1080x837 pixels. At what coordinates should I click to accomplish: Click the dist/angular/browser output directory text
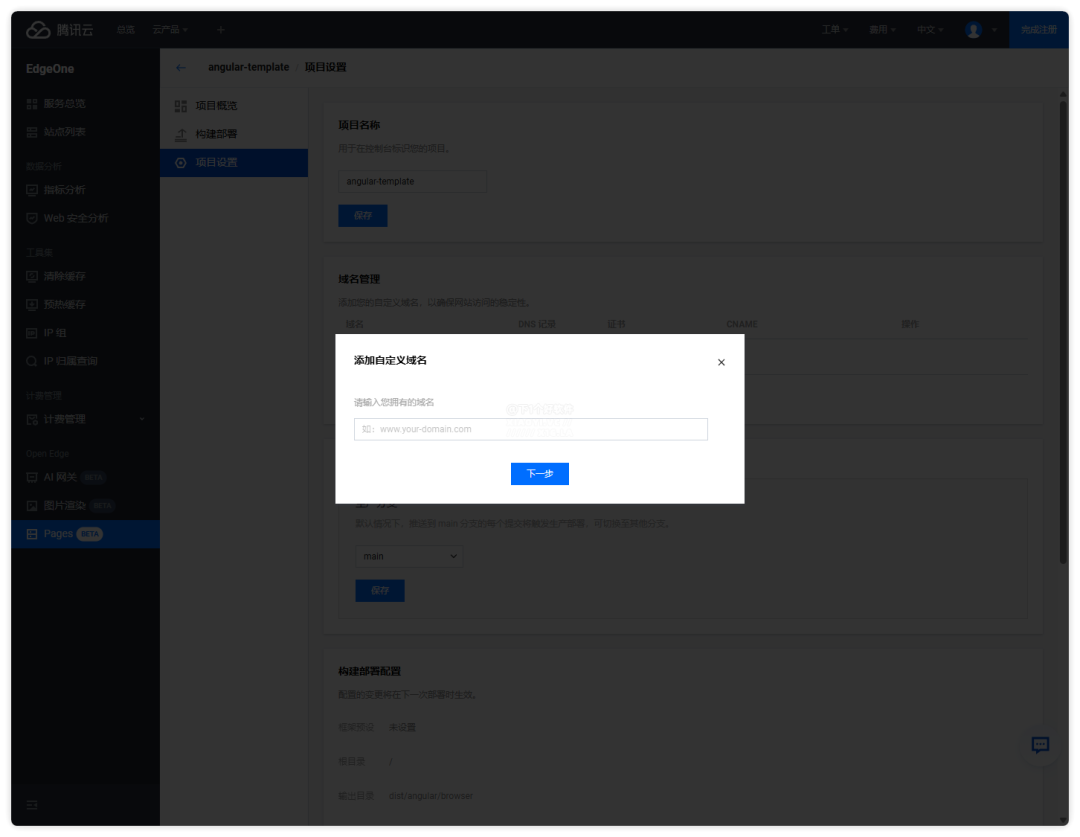coord(430,796)
